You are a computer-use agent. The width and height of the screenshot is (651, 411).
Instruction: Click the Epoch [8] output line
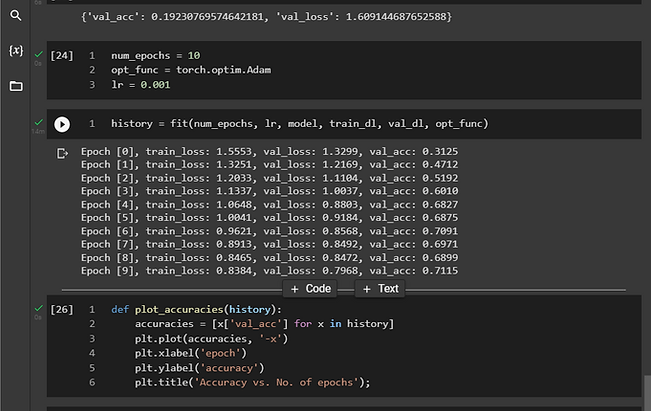point(269,258)
